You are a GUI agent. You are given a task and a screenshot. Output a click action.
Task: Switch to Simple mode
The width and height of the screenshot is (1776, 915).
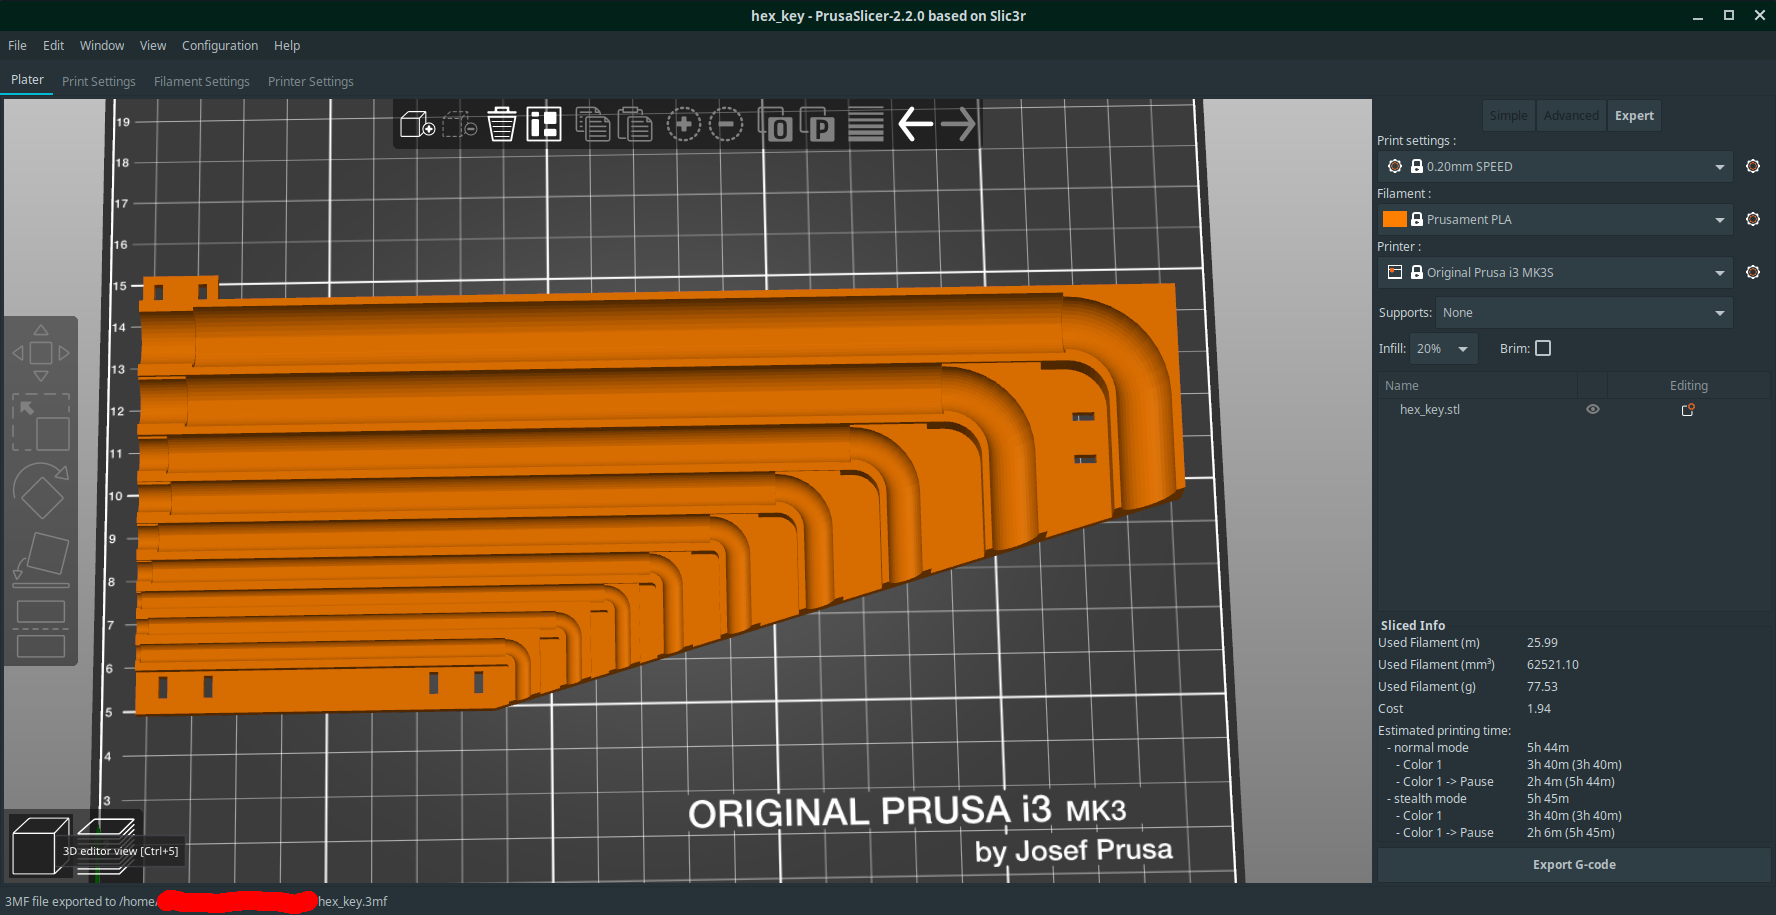[1508, 116]
